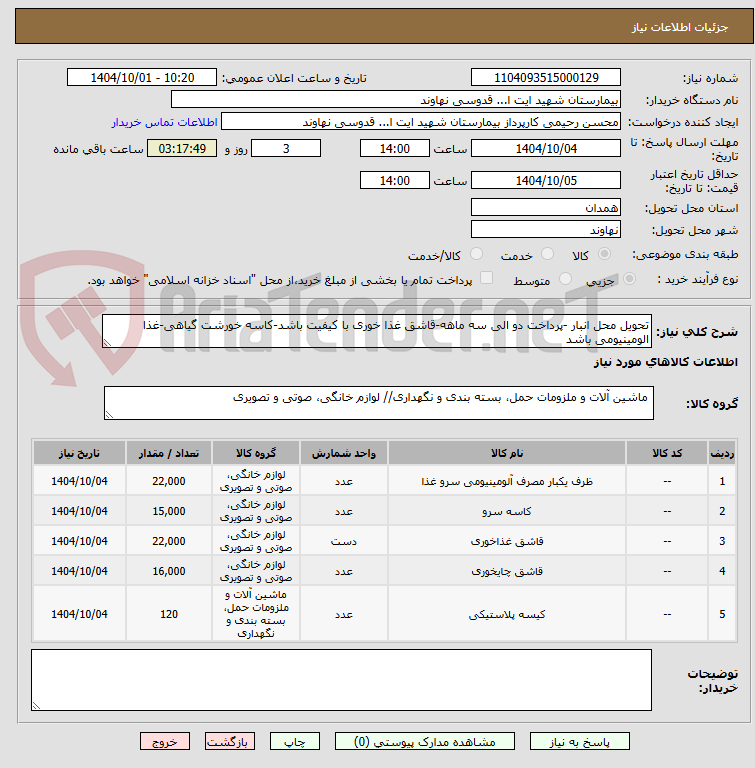755x768 pixels.
Task: Click unit 'دست' in 'قاشق غذاخوری' row
Action: pyautogui.click(x=344, y=541)
